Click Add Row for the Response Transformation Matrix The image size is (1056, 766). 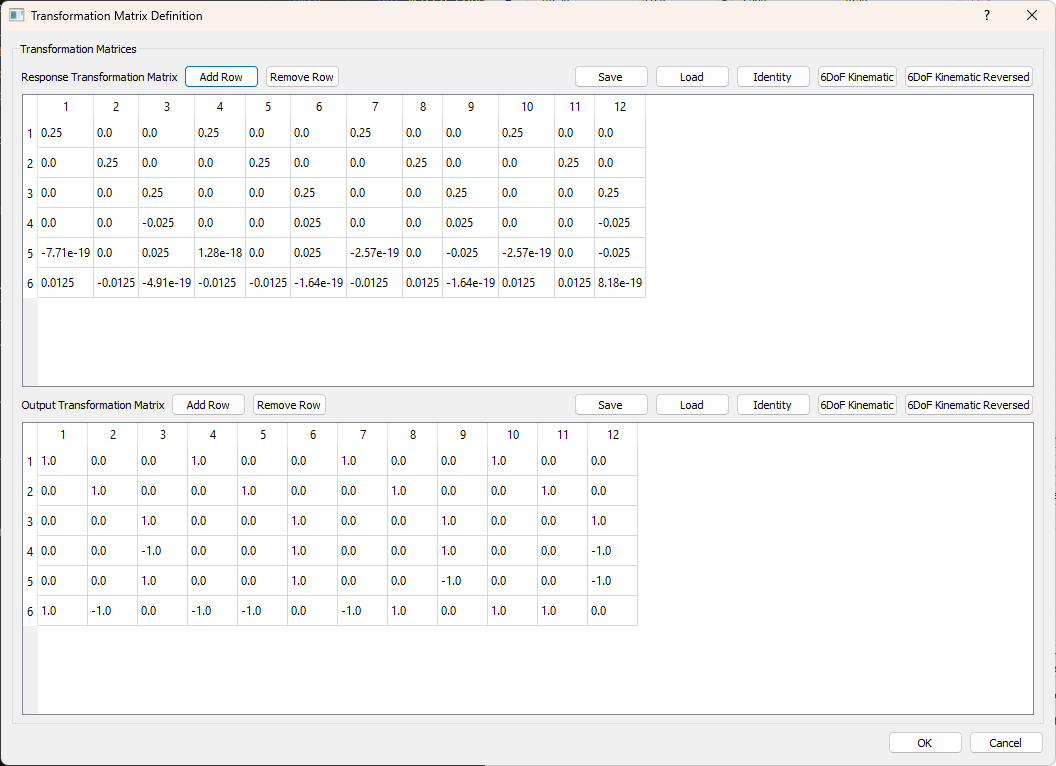point(221,76)
